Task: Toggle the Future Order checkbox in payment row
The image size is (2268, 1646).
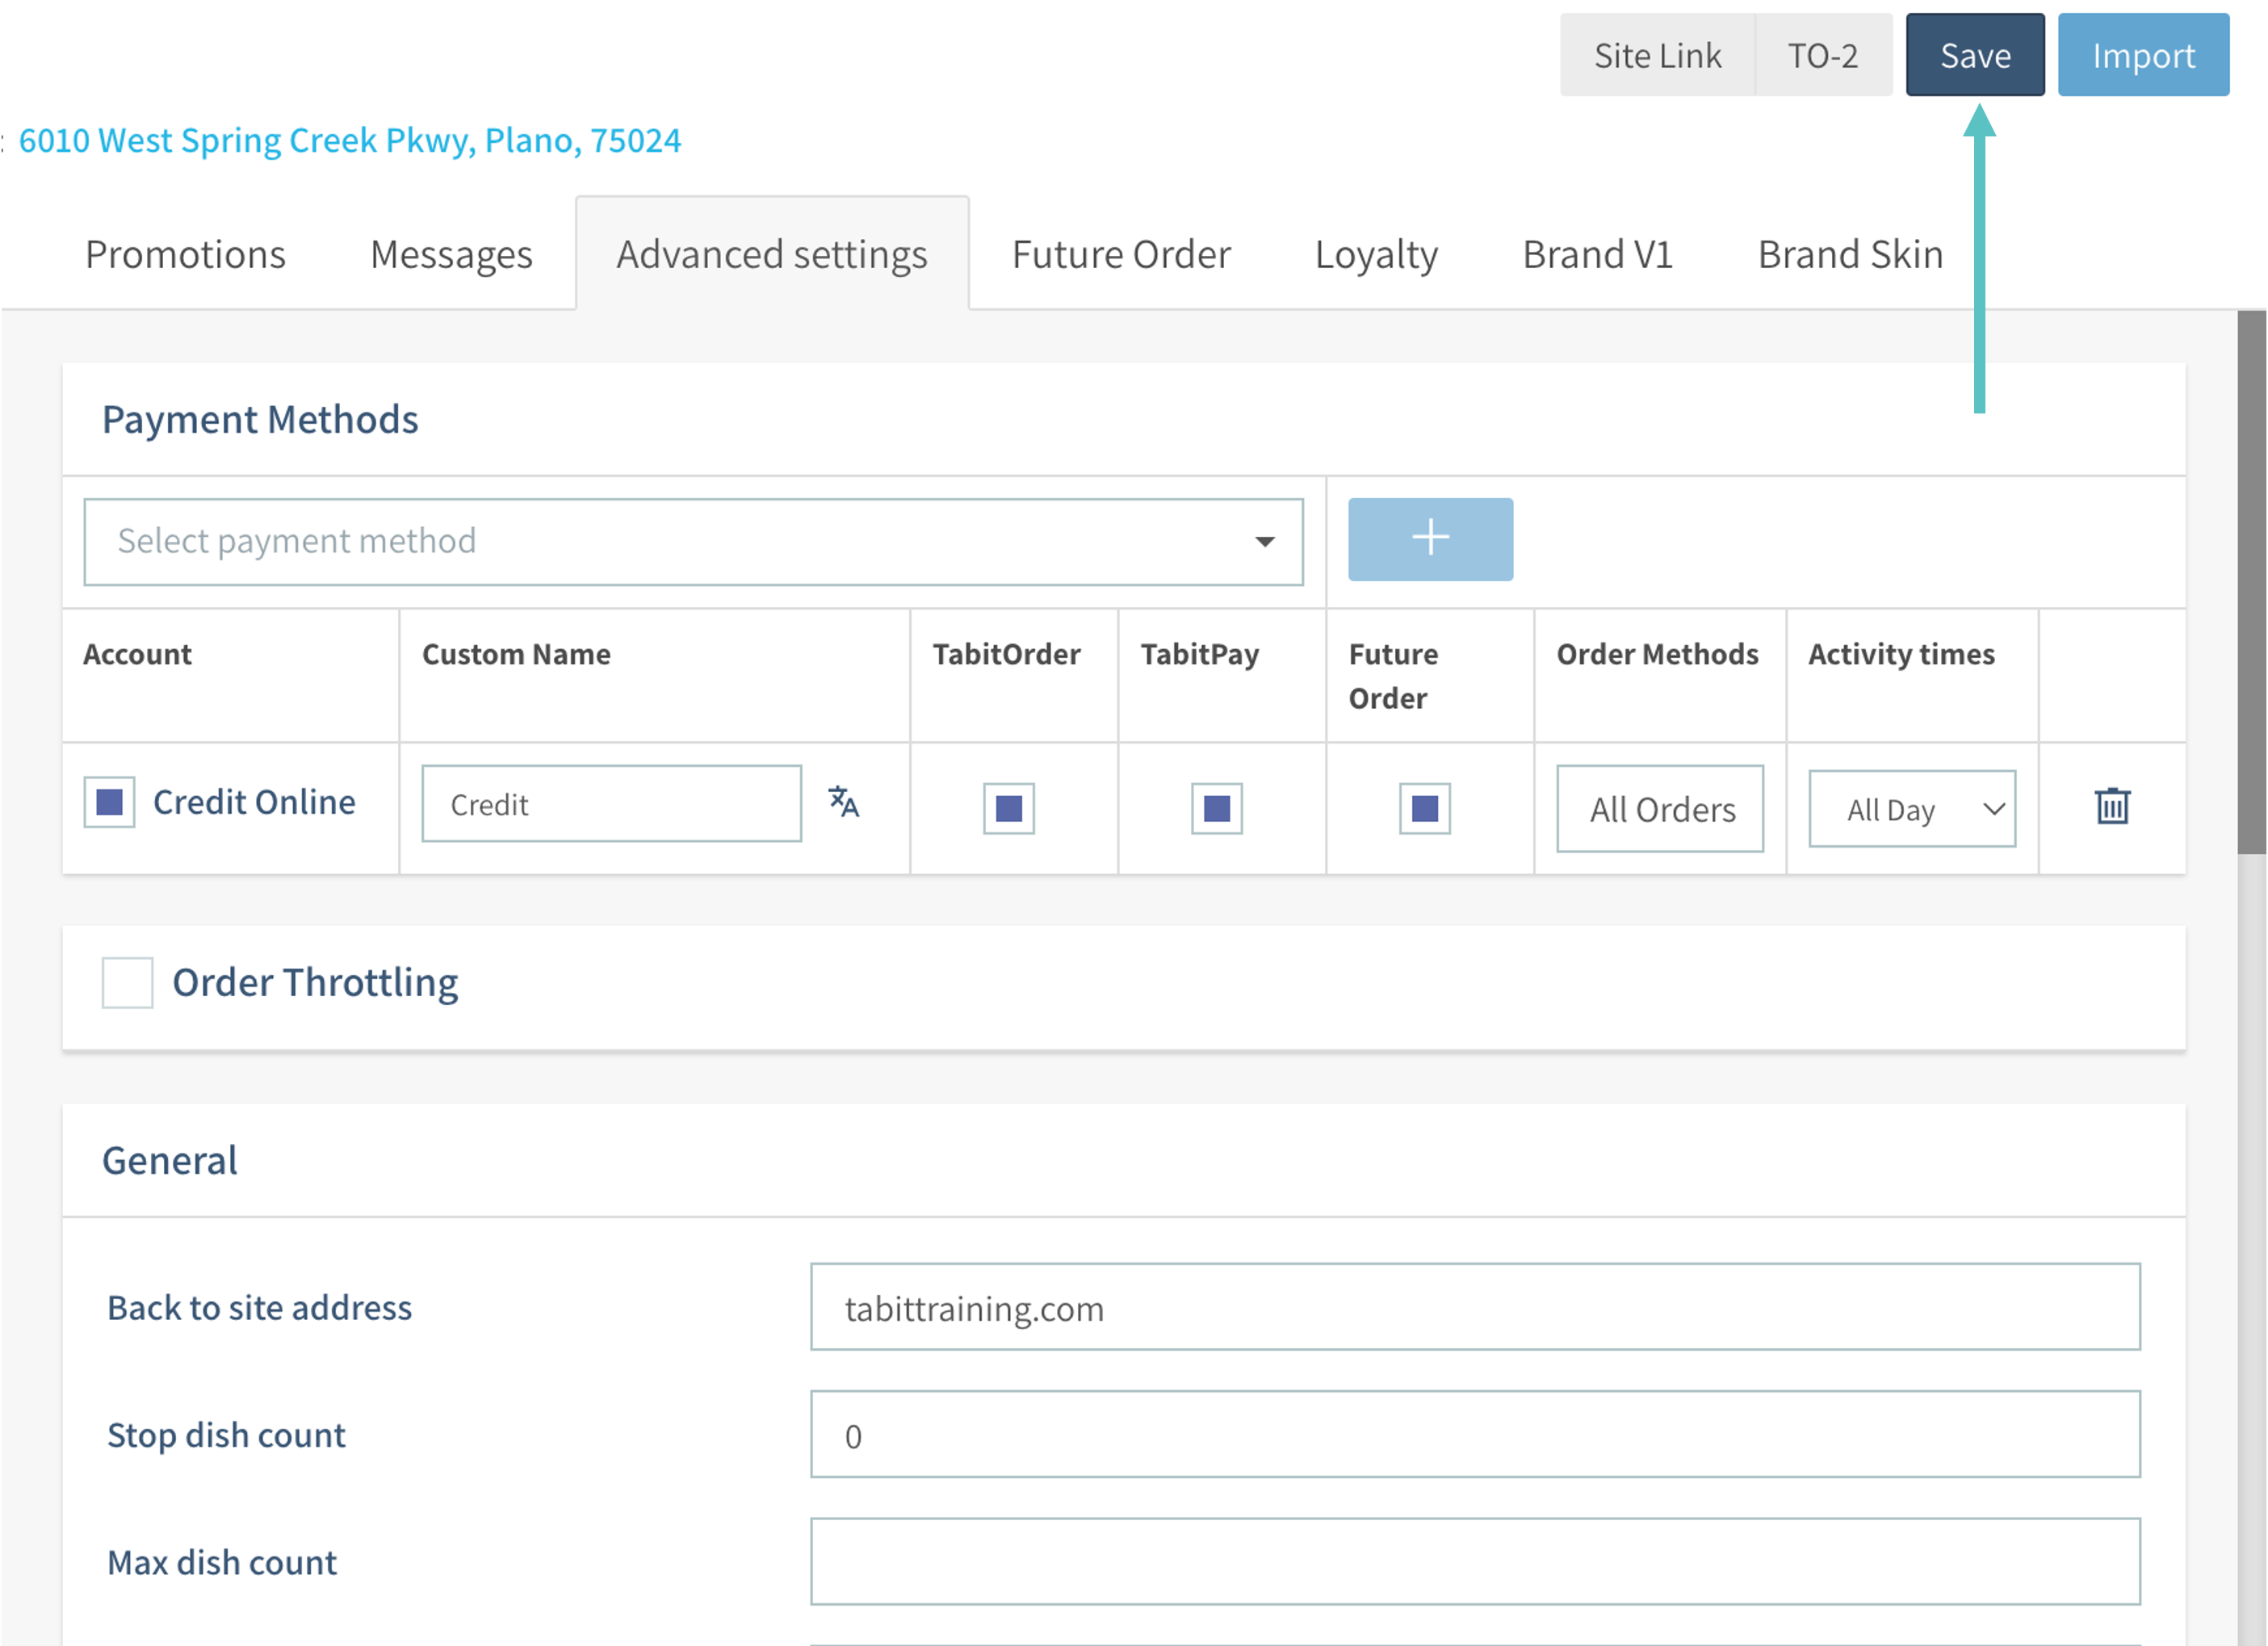Action: coord(1424,808)
